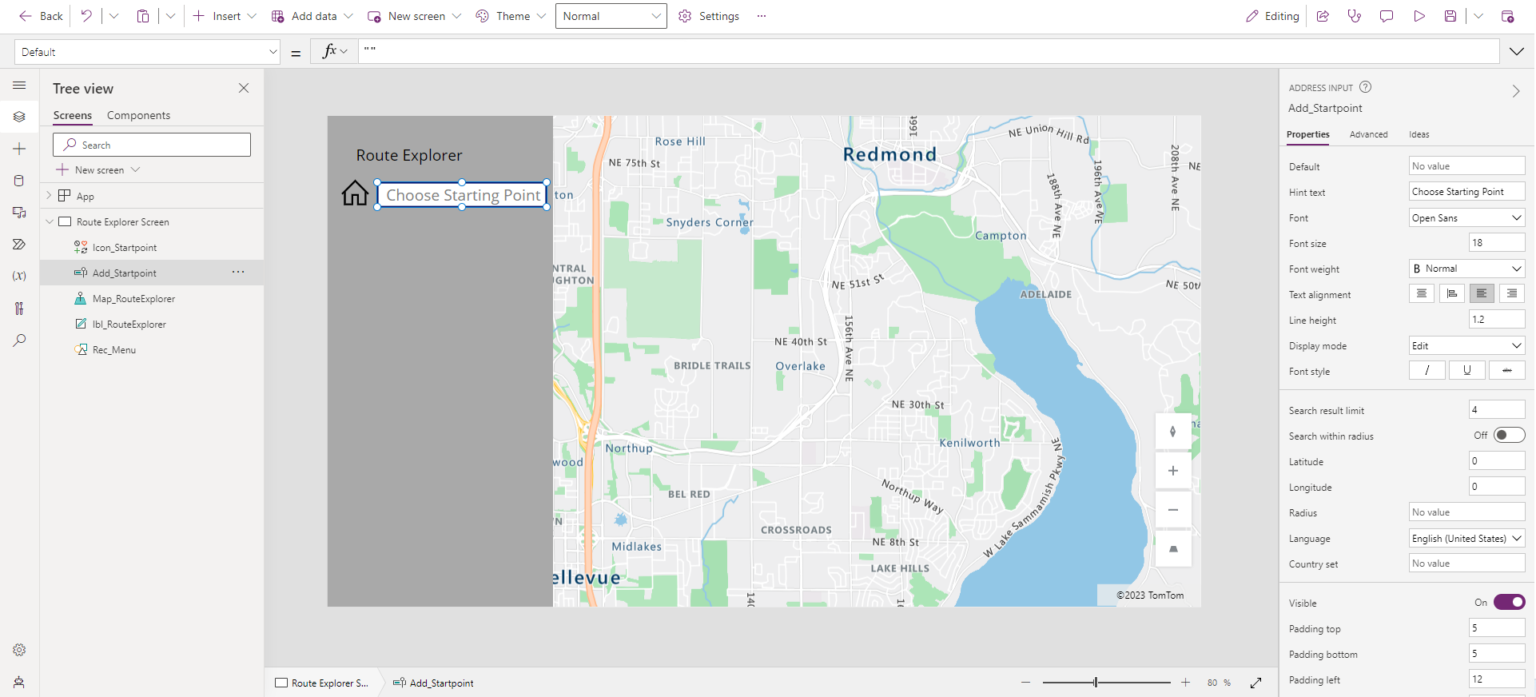Select the Power Automate icon in sidebar
Viewport: 1536px width, 697px height.
pyautogui.click(x=19, y=244)
